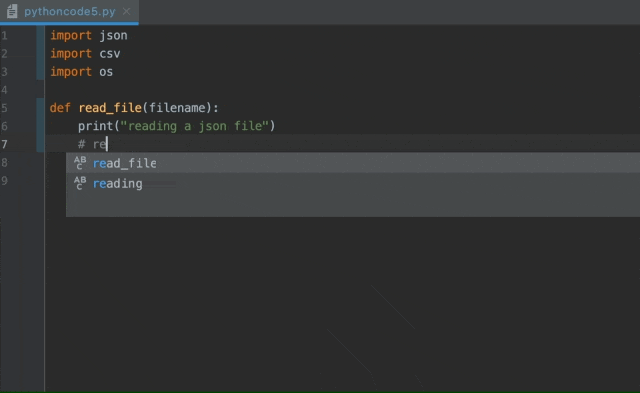Click line number 7 in the gutter

pos(4,144)
